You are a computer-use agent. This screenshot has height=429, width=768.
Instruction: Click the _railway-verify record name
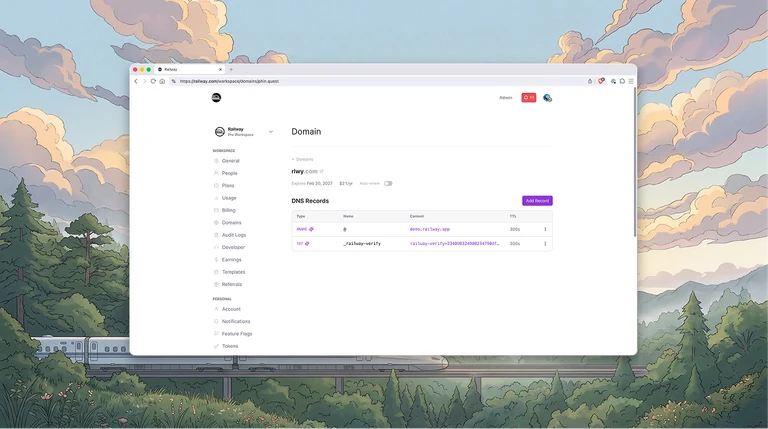(x=362, y=243)
